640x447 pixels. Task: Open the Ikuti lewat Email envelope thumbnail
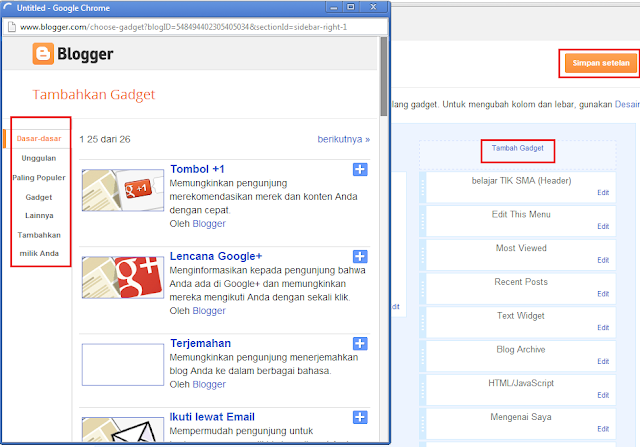tap(123, 429)
